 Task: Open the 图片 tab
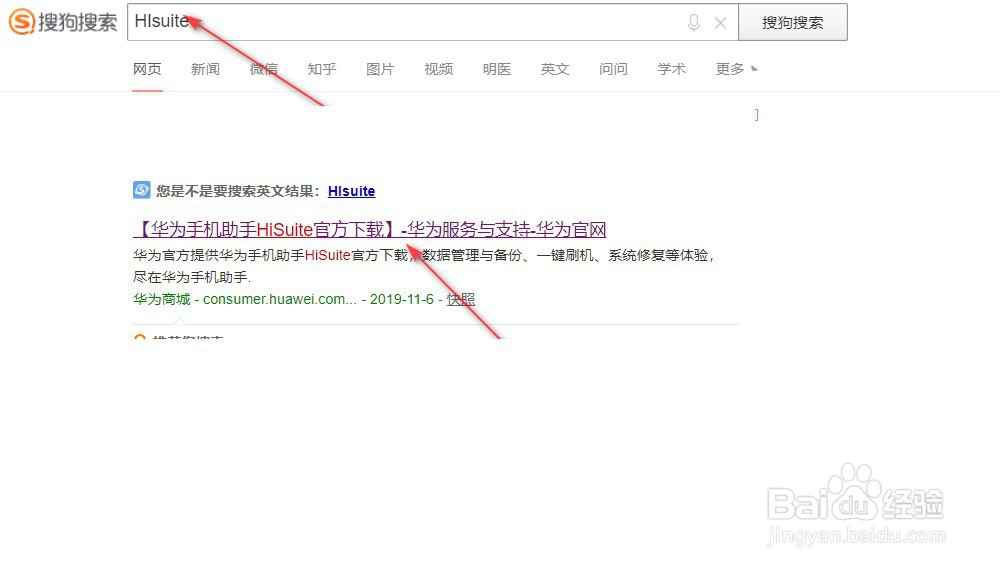coord(380,69)
